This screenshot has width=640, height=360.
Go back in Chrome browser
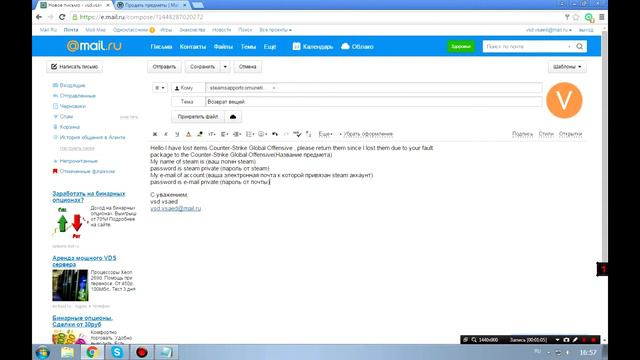pos(39,17)
